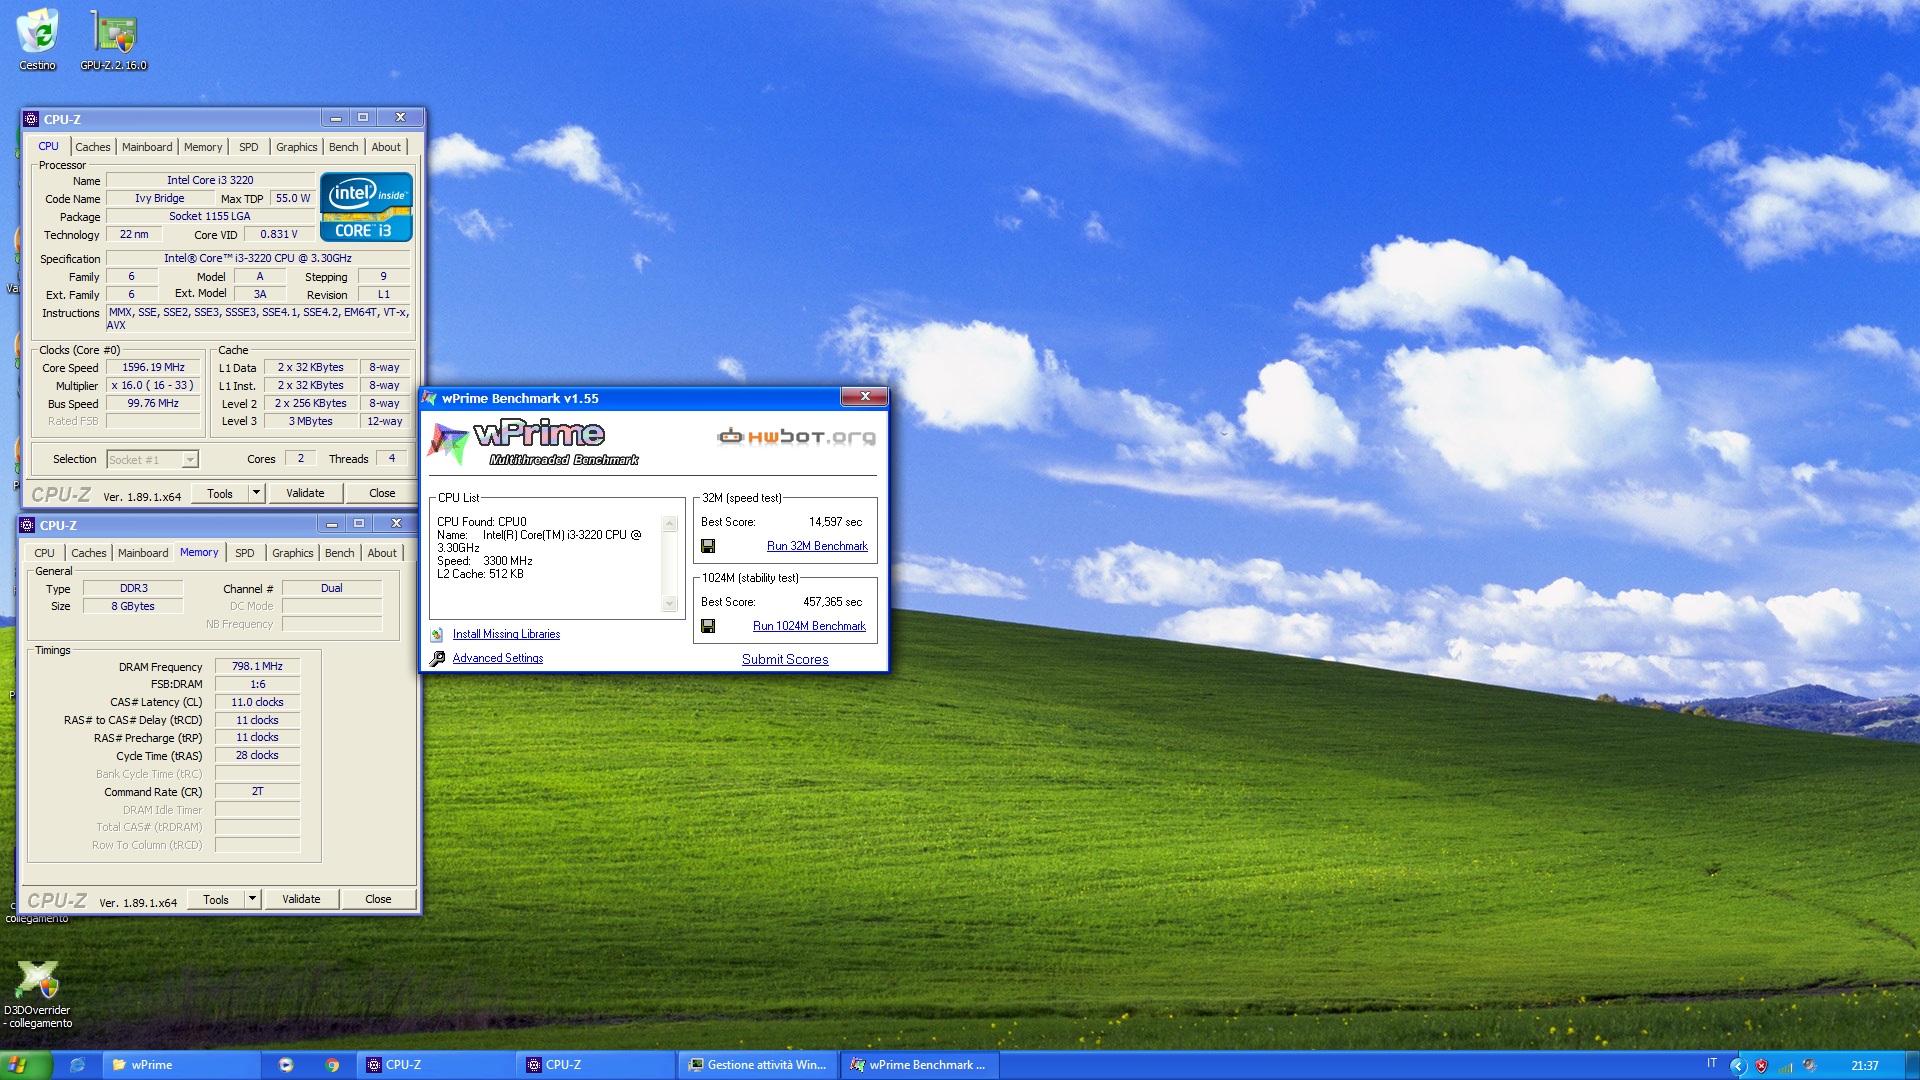Click the wPrime window title bar icon
This screenshot has width=1920, height=1080.
(430, 398)
